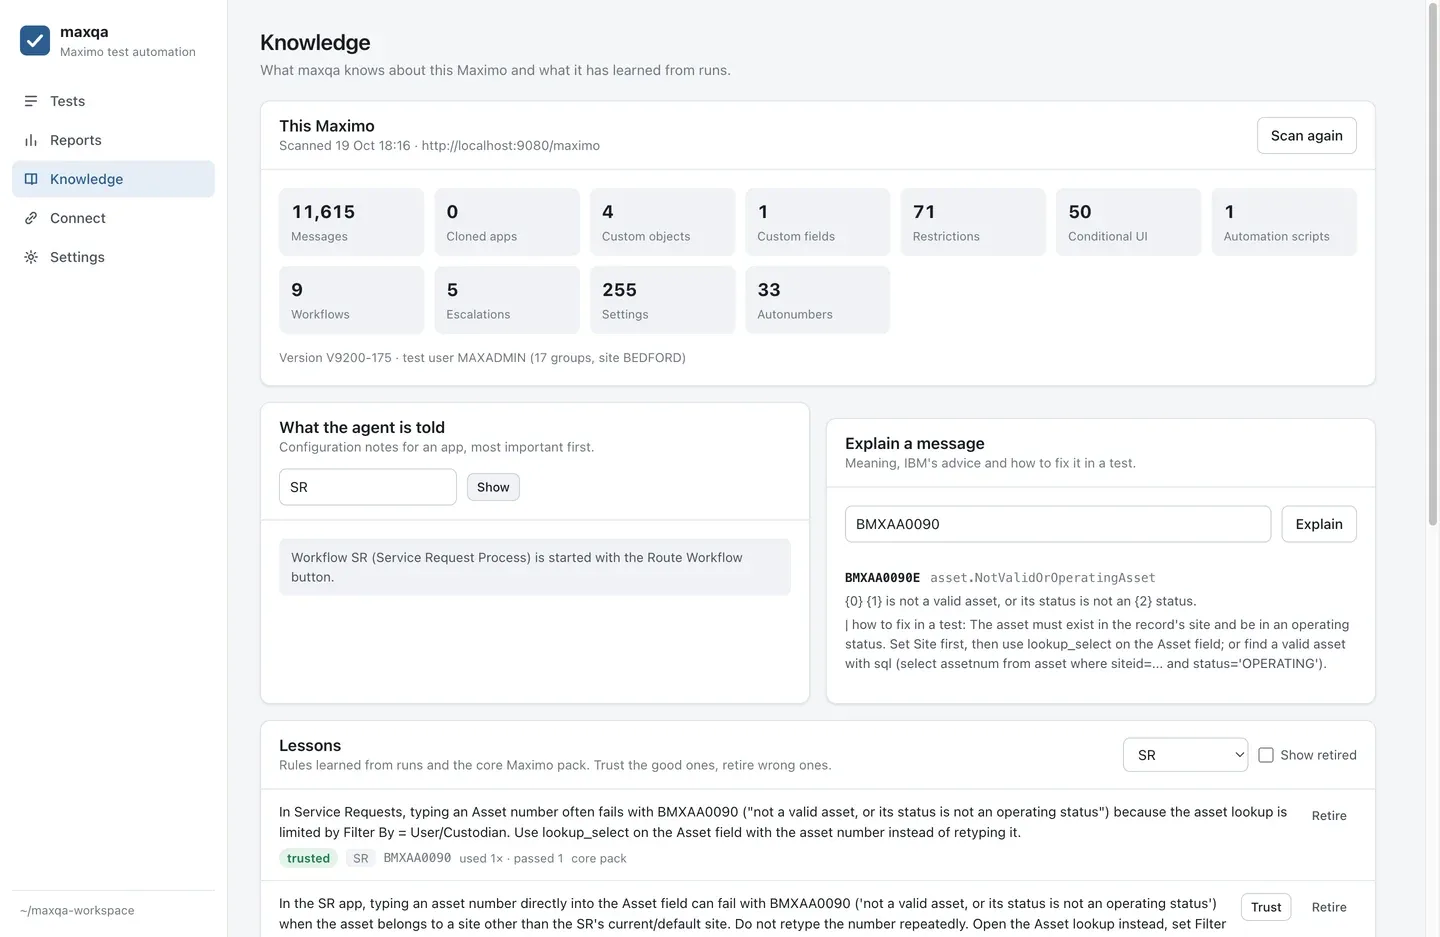1440x937 pixels.
Task: Click the Connect link icon
Action: (31, 218)
